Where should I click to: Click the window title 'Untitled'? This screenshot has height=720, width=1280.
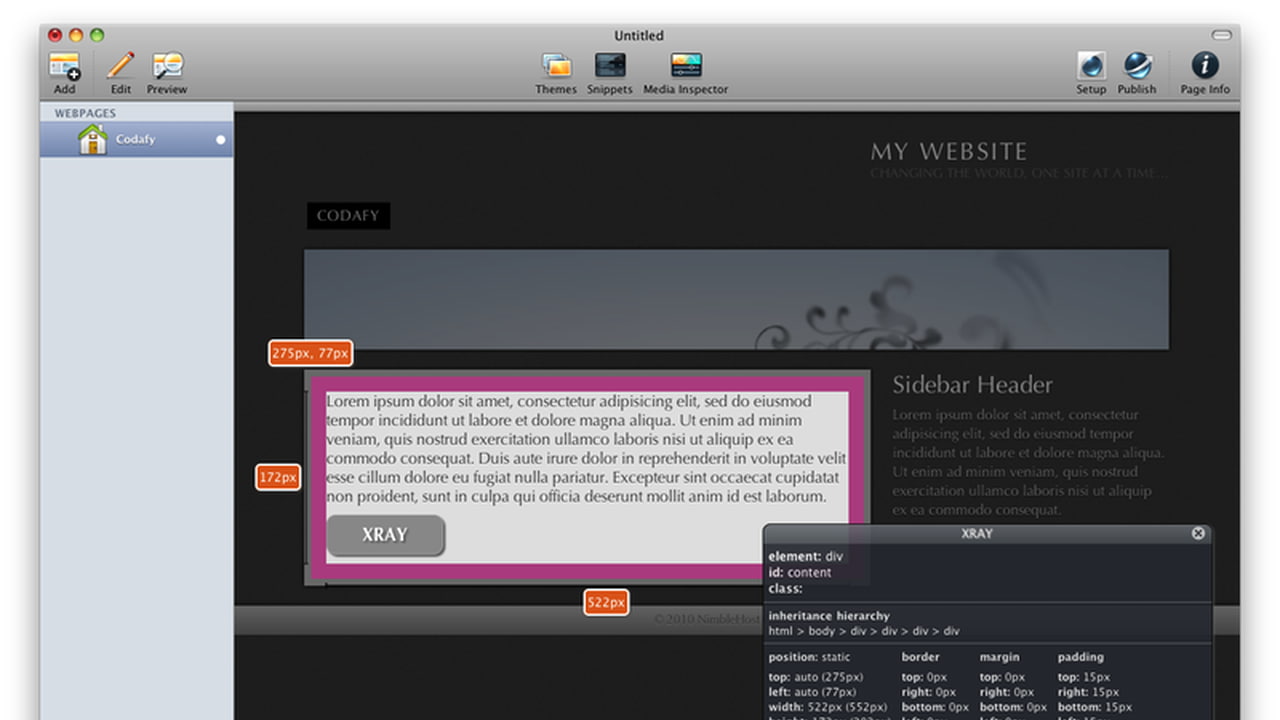639,36
